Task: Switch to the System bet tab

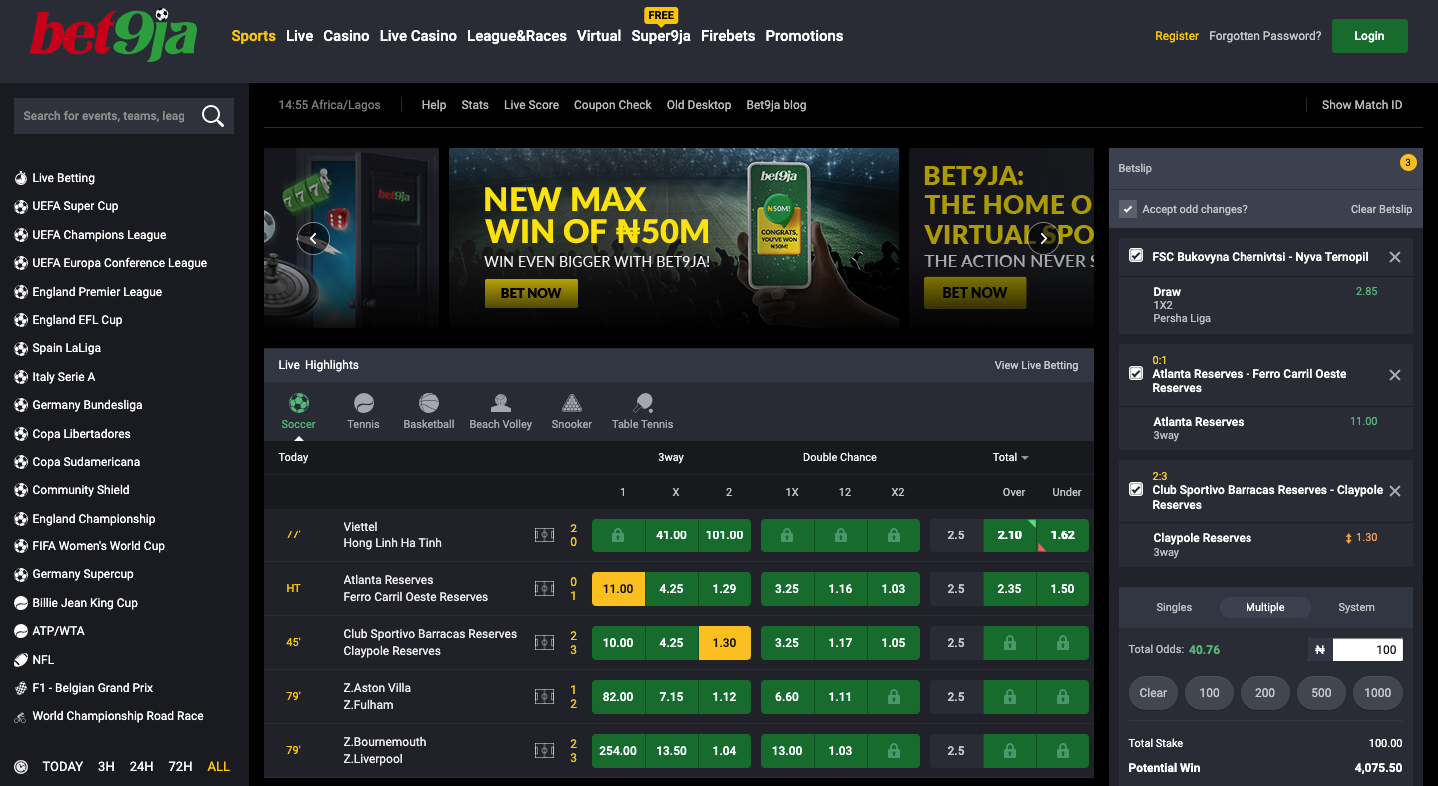Action: [1356, 607]
